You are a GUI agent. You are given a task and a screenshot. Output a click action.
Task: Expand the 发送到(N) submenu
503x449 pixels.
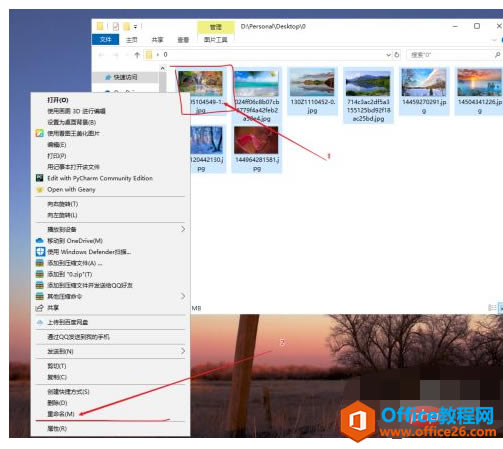click(x=183, y=351)
